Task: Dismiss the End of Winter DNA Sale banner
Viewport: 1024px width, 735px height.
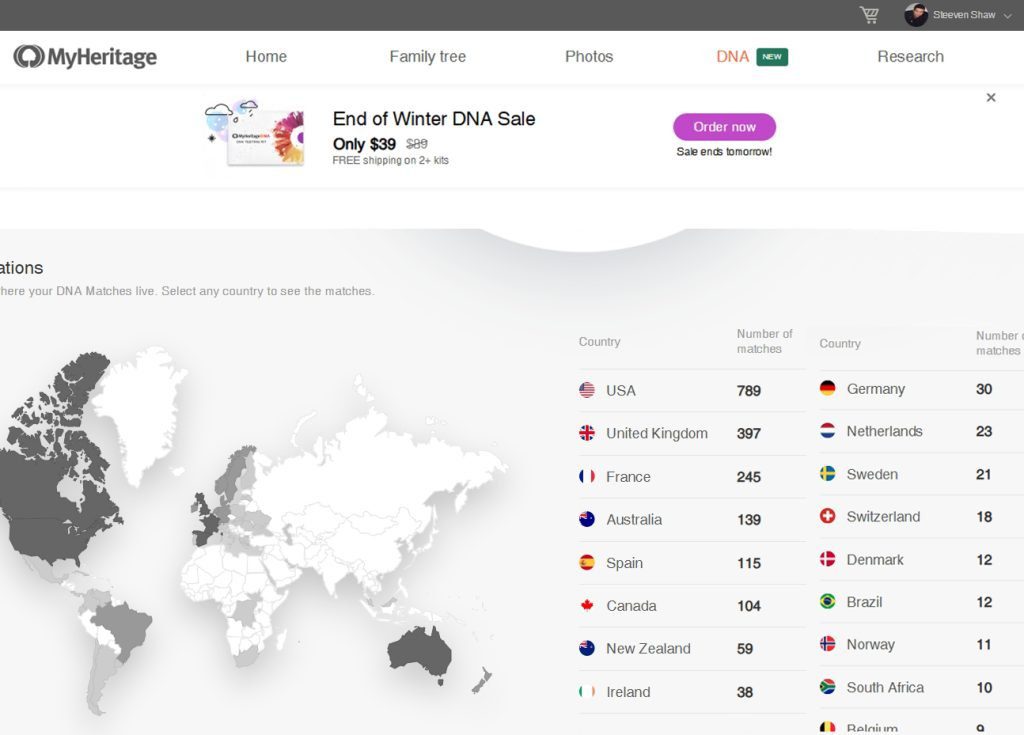Action: pos(991,98)
